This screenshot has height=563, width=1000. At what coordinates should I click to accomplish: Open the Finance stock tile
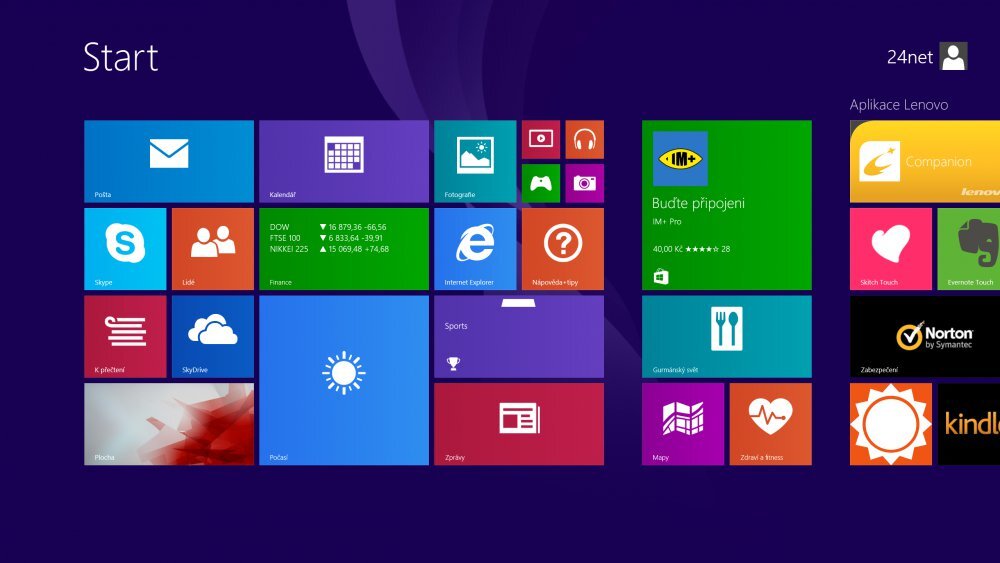(343, 249)
